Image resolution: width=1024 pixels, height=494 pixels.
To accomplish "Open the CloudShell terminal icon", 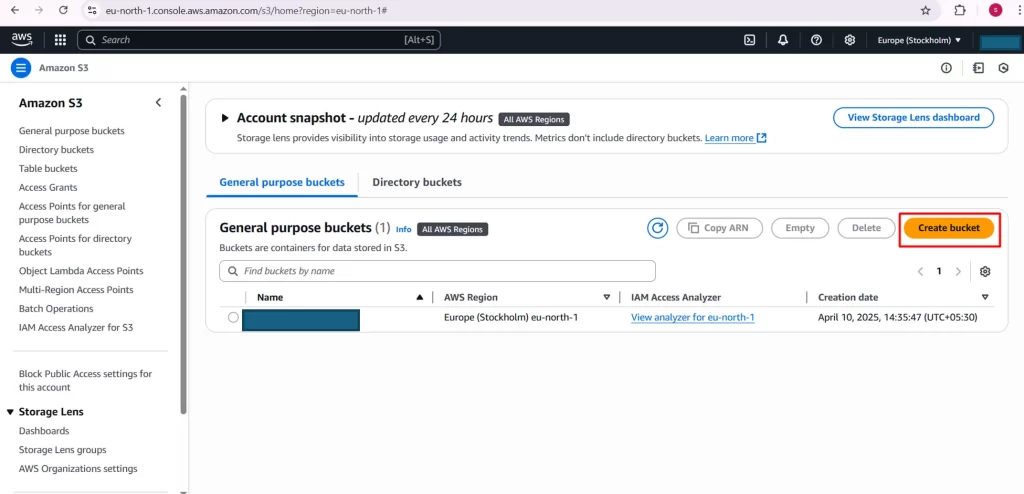I will (x=750, y=40).
